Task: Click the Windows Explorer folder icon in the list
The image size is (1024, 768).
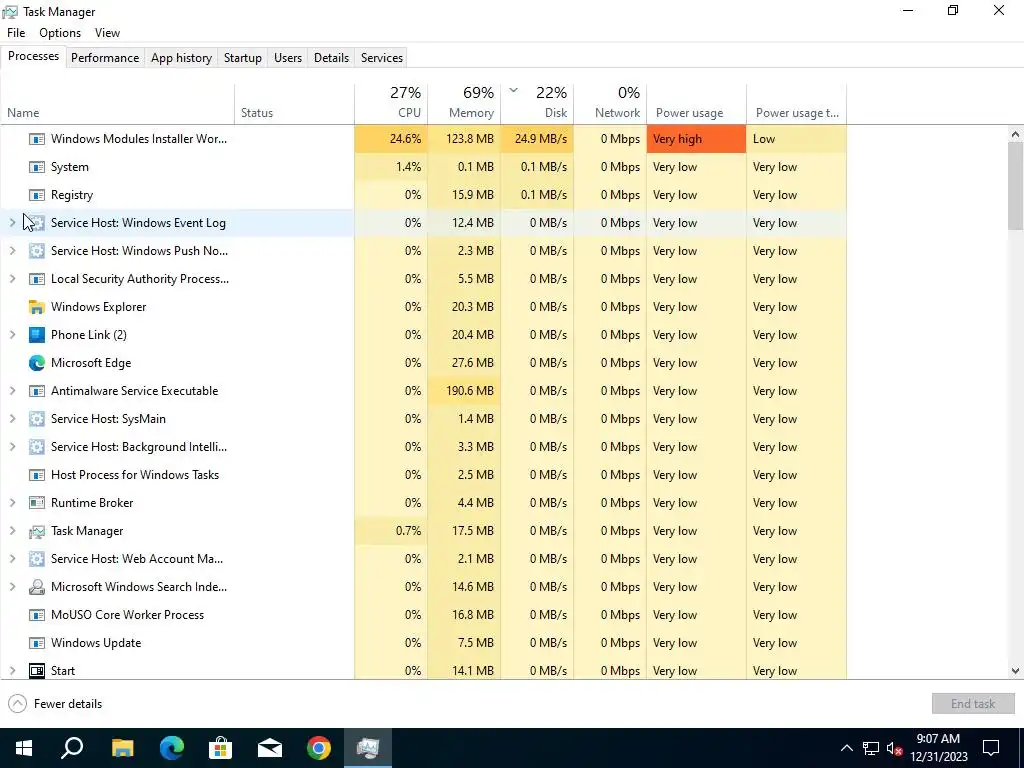Action: 37,307
